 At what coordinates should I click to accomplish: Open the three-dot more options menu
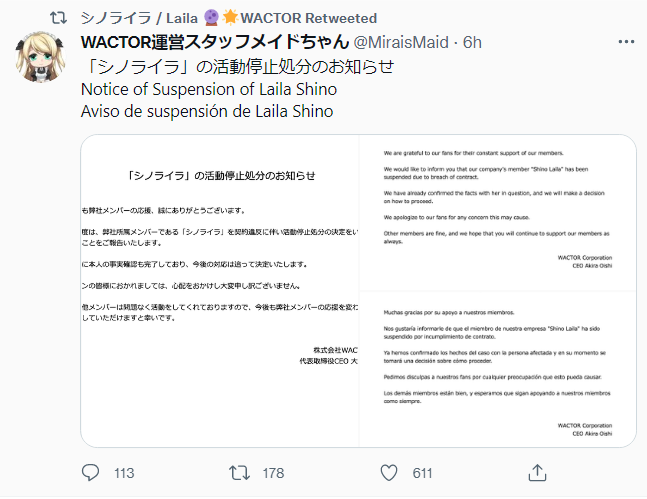coord(626,42)
